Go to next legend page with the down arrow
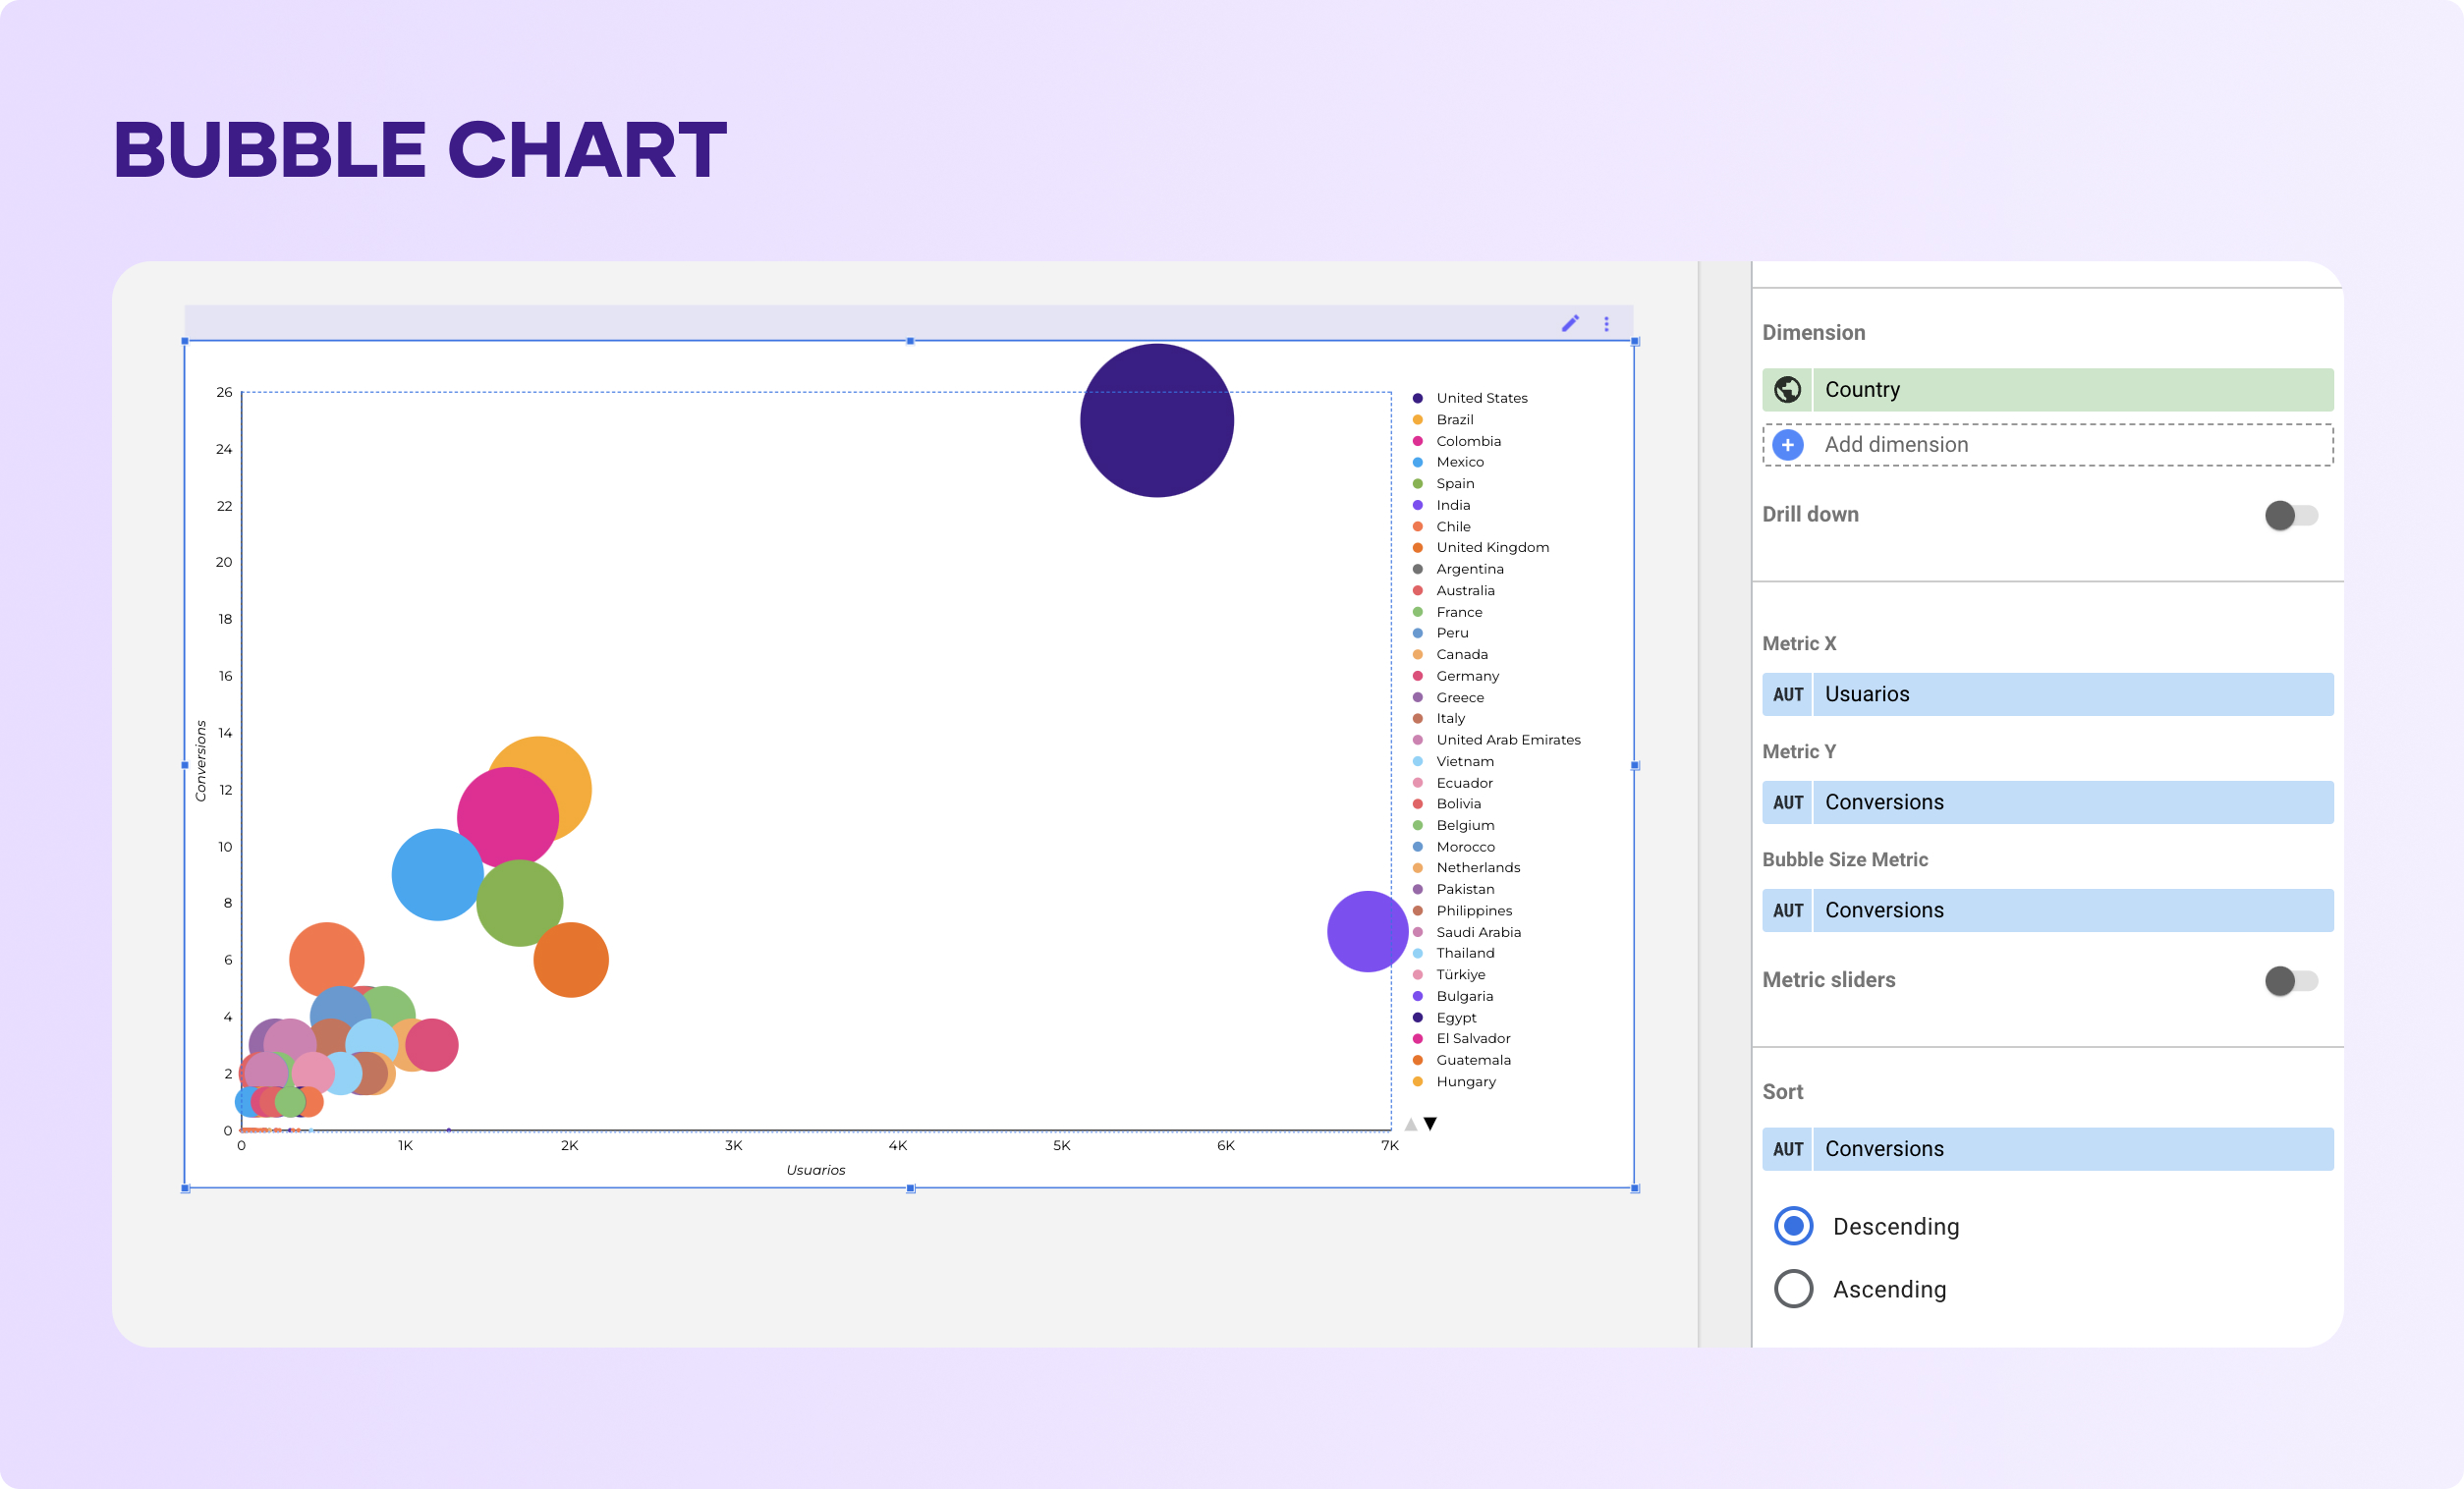Screen dimensions: 2464x1489 (1430, 1124)
